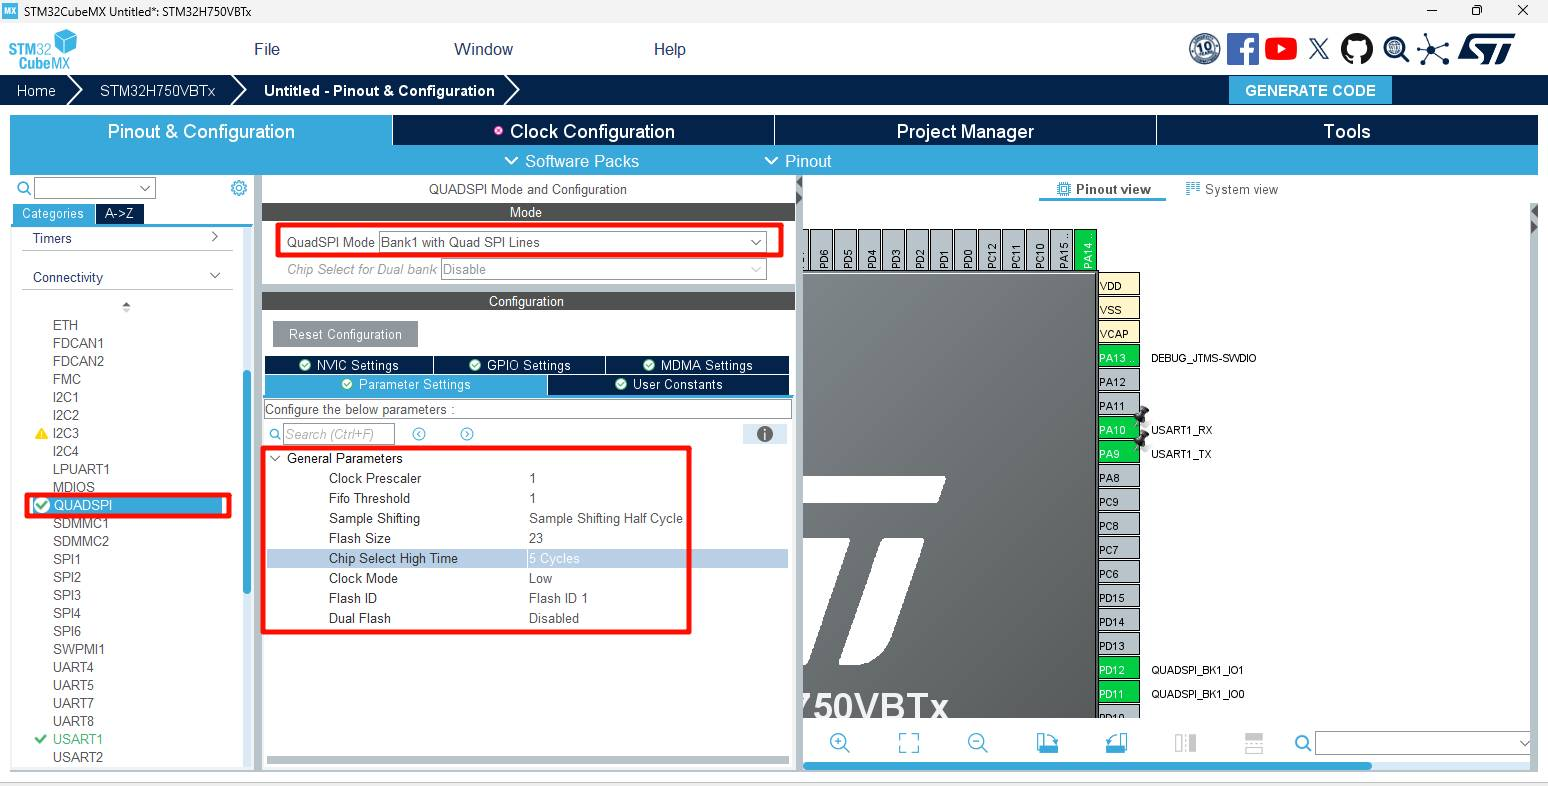Open the Facebook icon link
The image size is (1548, 786).
pos(1243,49)
